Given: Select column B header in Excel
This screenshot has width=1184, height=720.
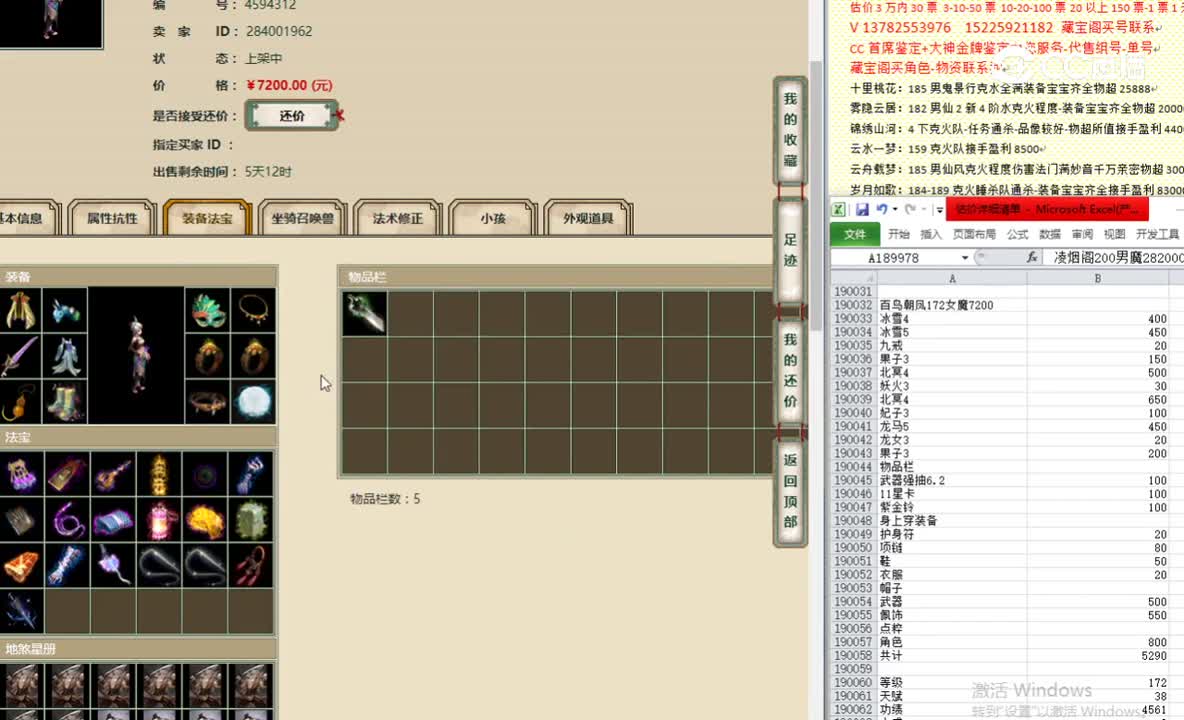Looking at the screenshot, I should [1097, 278].
